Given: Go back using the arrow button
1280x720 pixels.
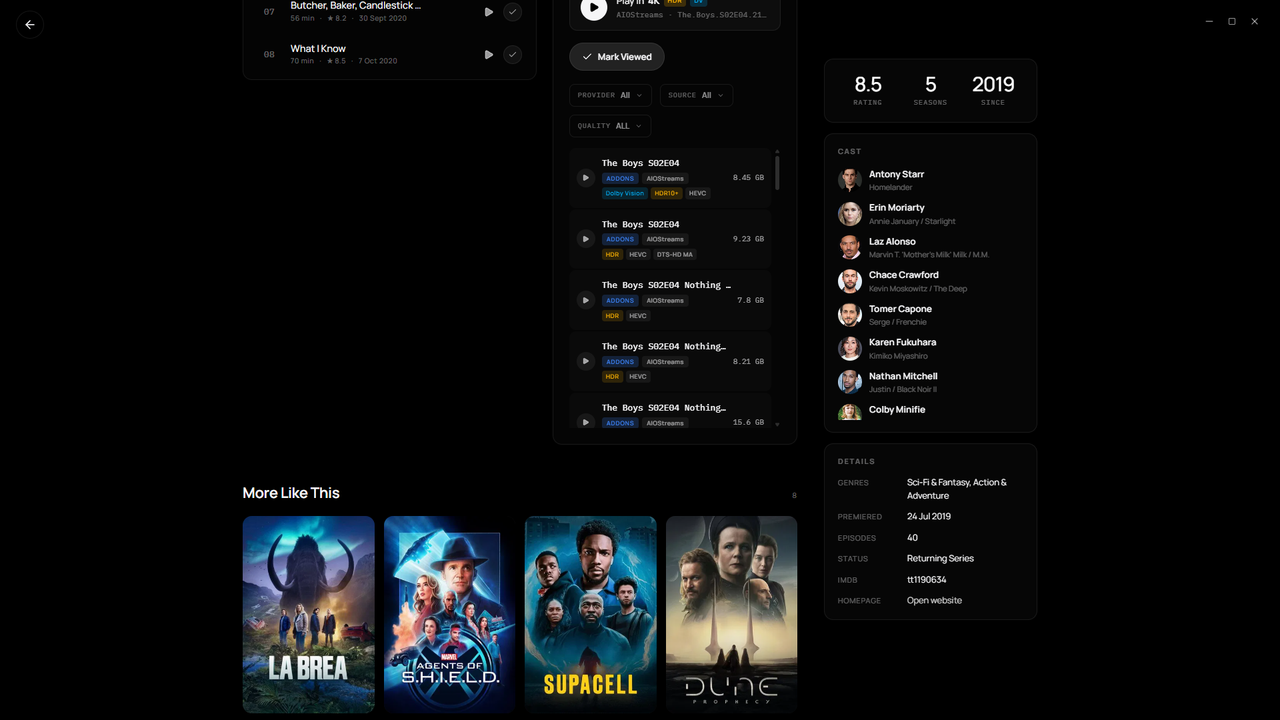Looking at the screenshot, I should pyautogui.click(x=30, y=25).
